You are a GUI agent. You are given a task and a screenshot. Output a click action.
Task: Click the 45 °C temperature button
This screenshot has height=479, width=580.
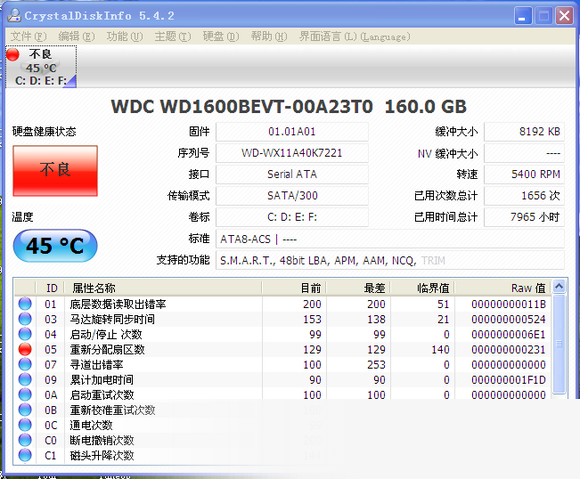(55, 246)
